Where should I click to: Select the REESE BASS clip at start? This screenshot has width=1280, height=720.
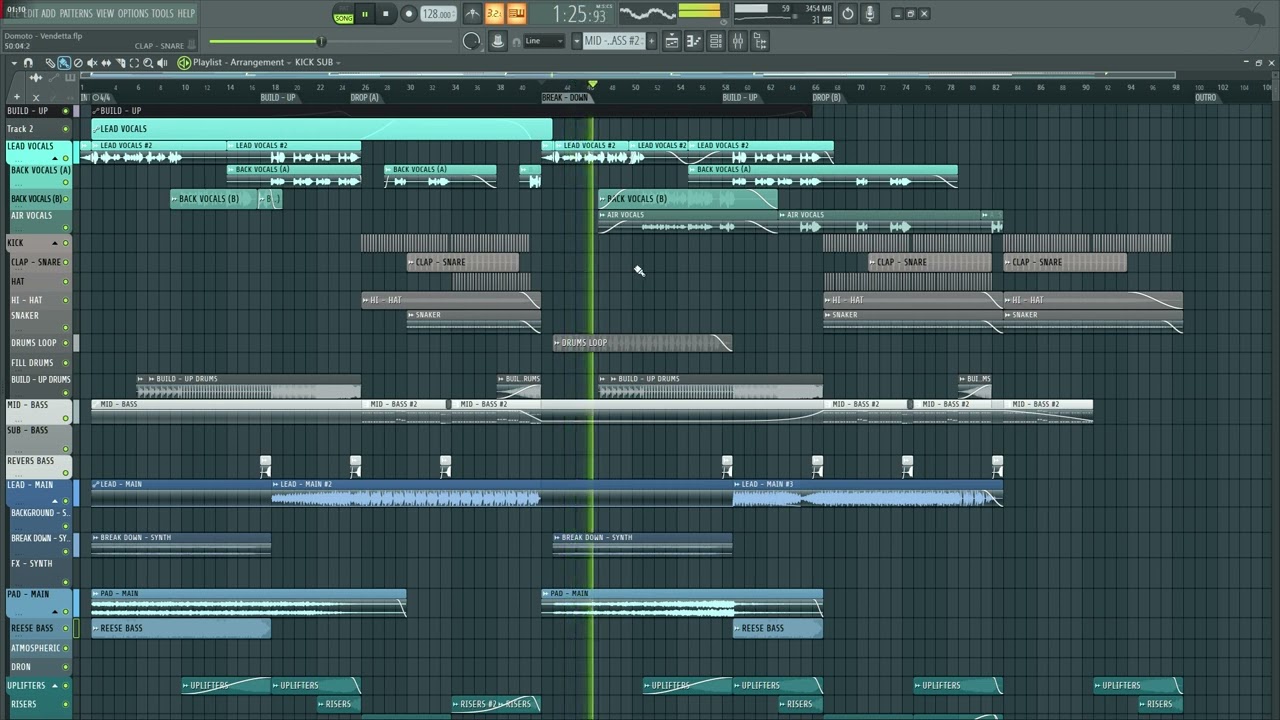pos(181,628)
